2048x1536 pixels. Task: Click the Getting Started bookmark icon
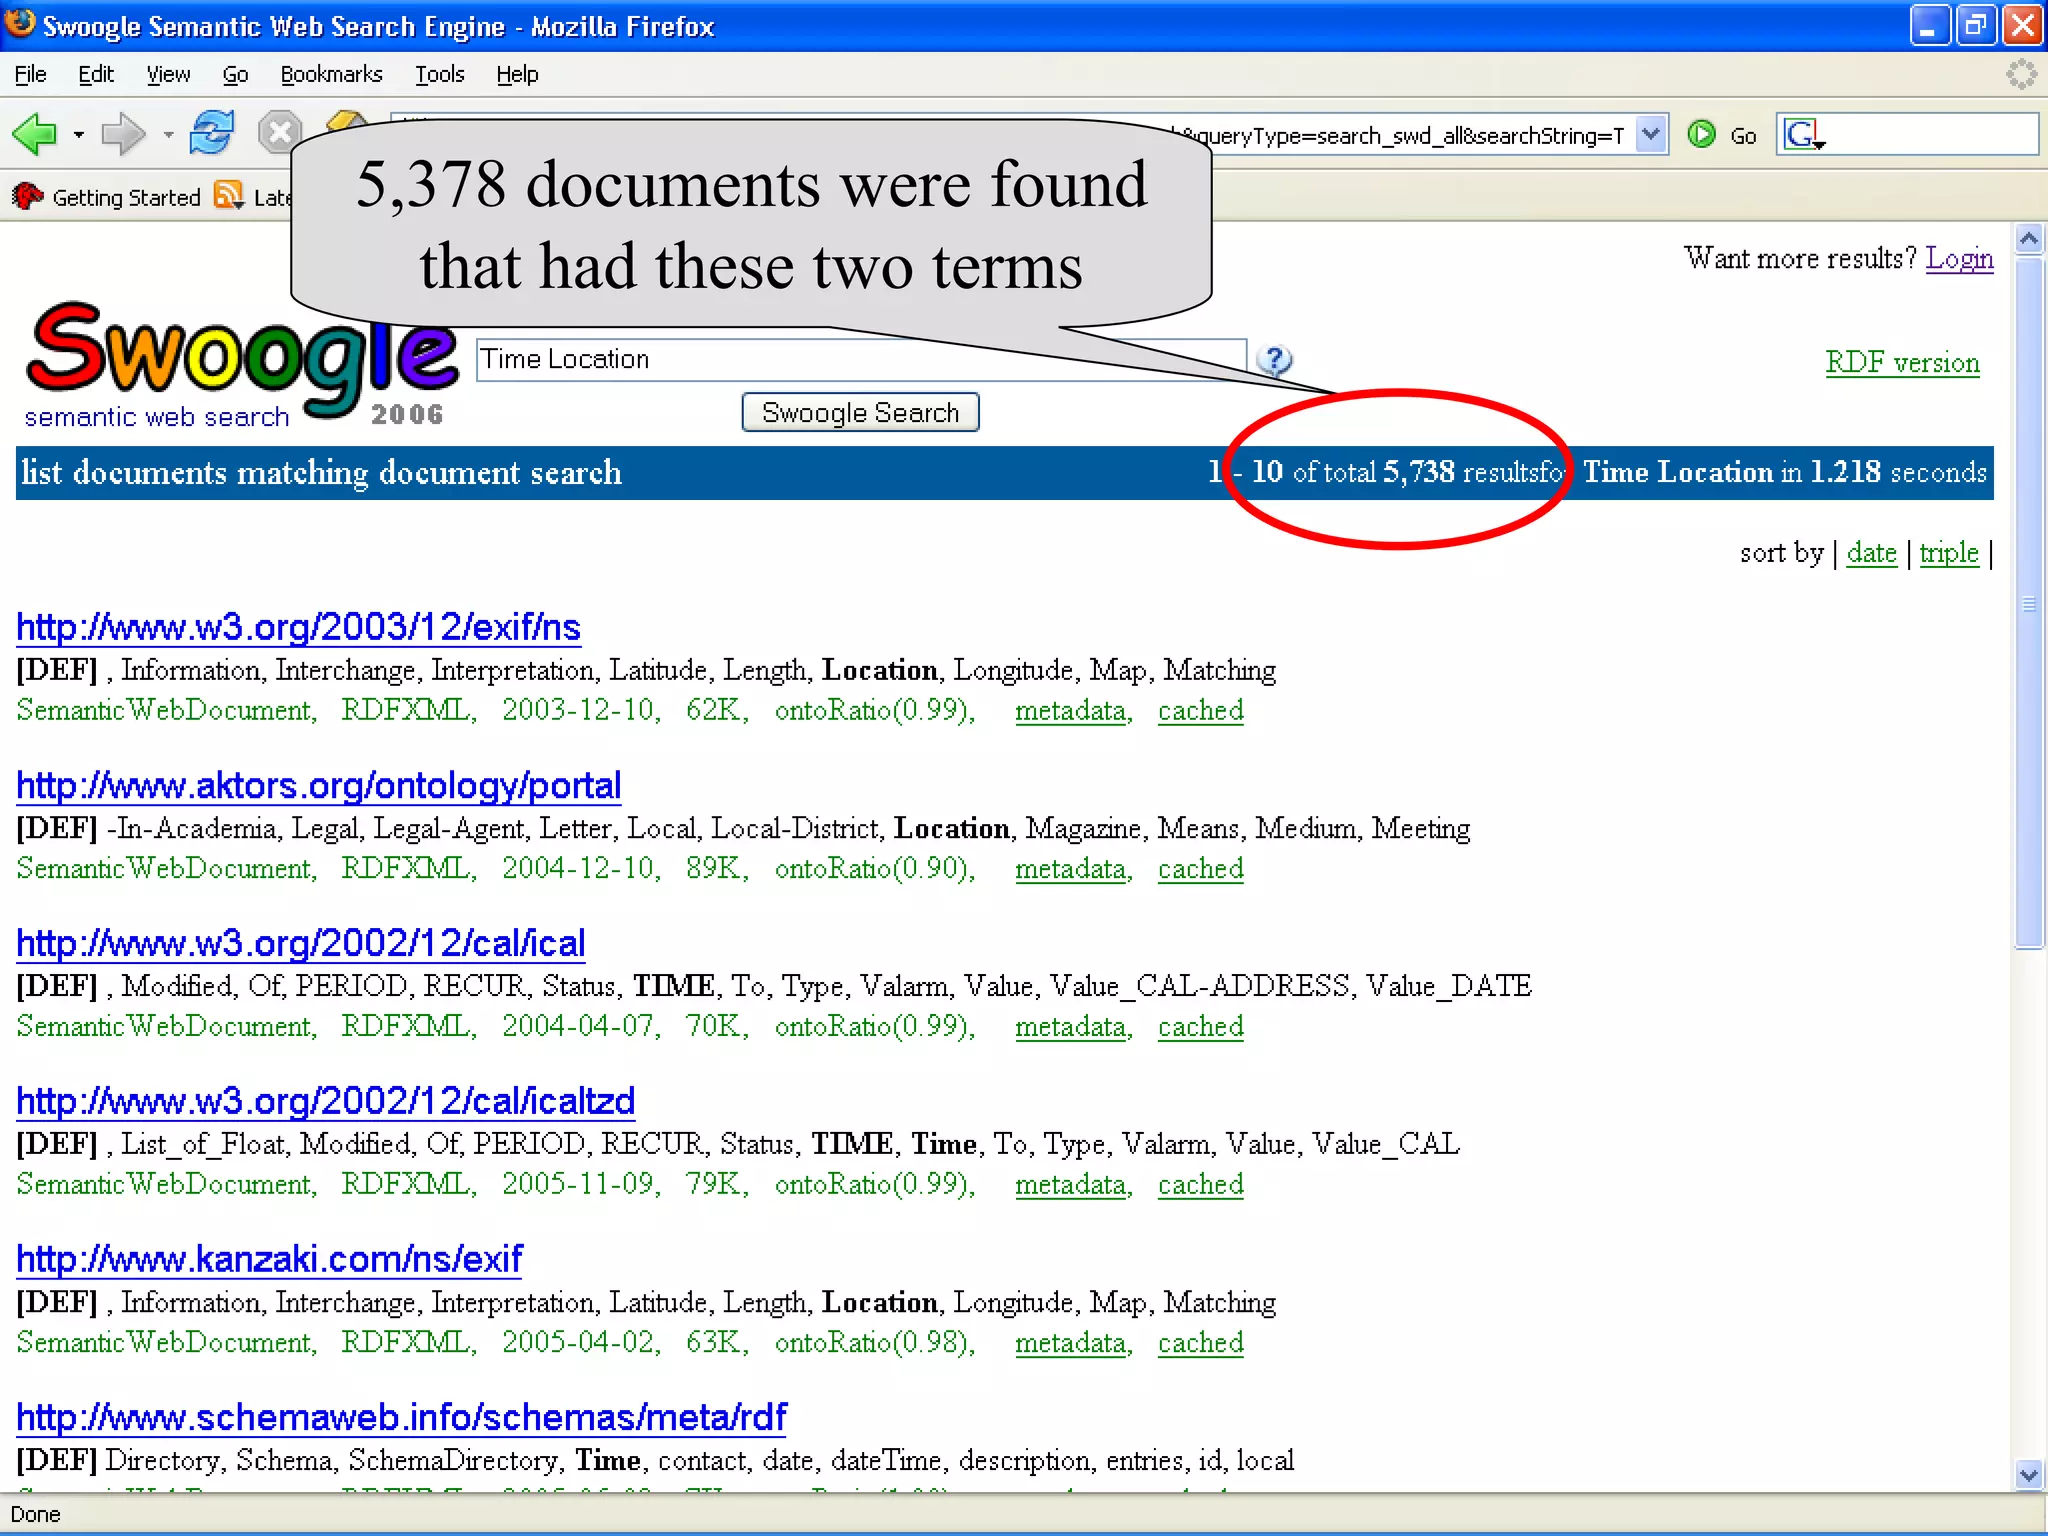pyautogui.click(x=27, y=197)
